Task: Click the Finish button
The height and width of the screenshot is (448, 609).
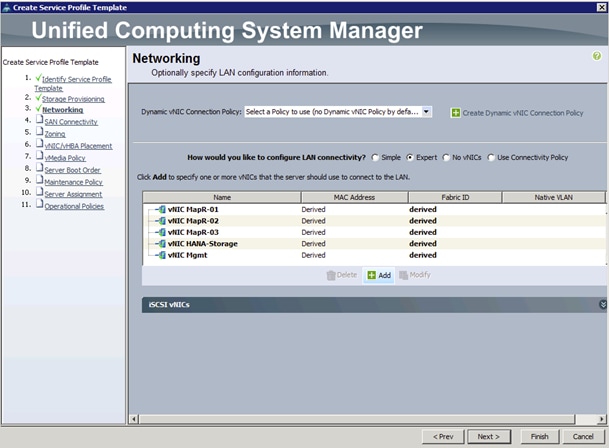Action: point(539,437)
